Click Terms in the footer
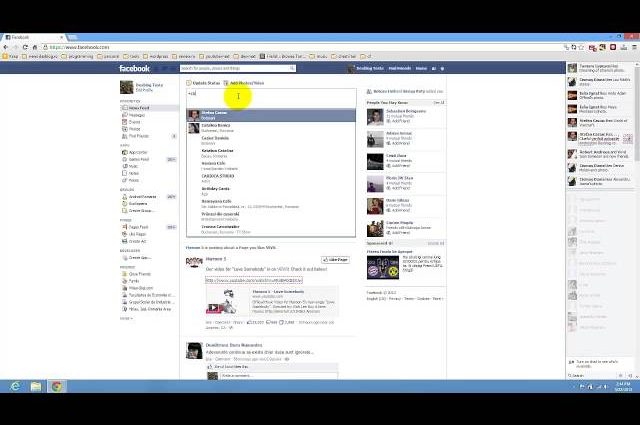The image size is (640, 425). click(x=409, y=299)
